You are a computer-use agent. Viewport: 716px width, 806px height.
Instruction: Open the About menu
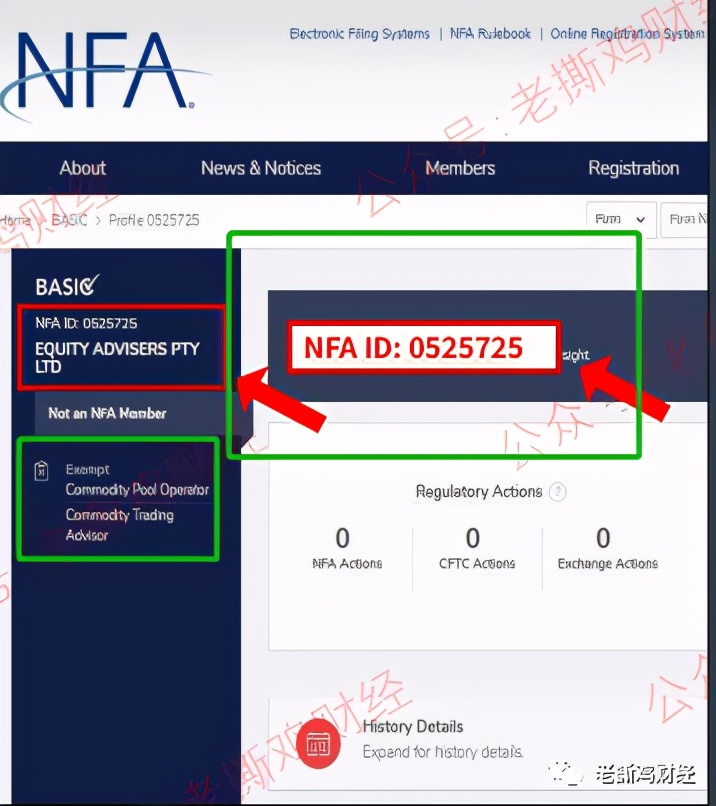(82, 168)
